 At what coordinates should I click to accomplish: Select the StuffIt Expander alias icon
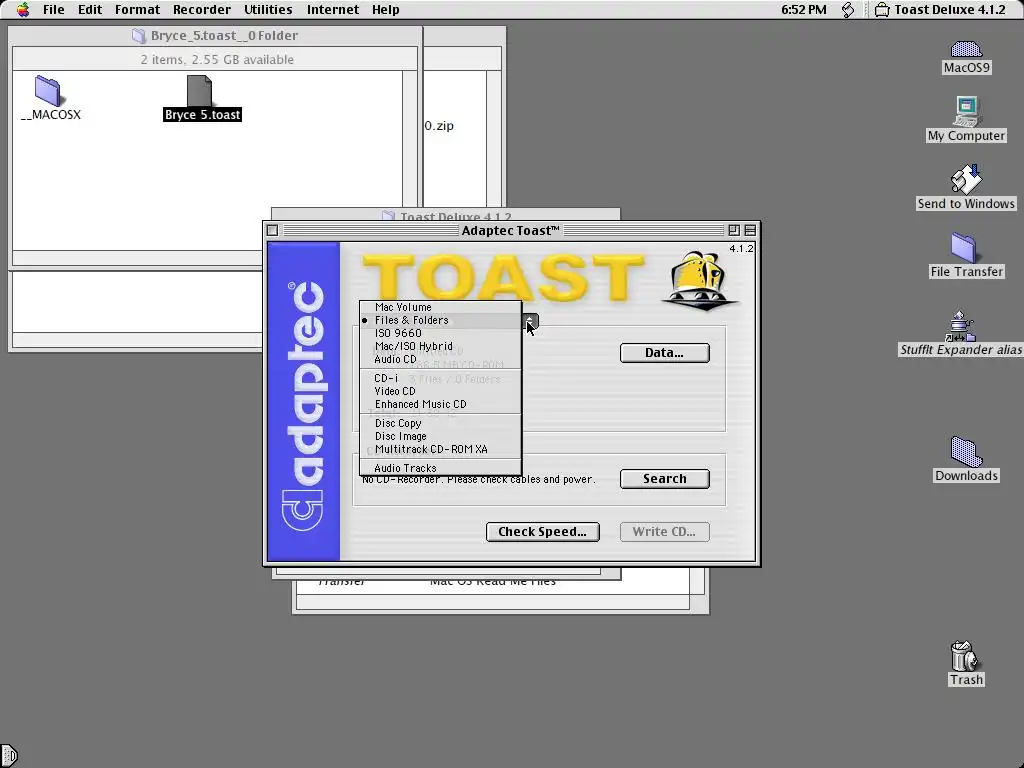pyautogui.click(x=960, y=326)
